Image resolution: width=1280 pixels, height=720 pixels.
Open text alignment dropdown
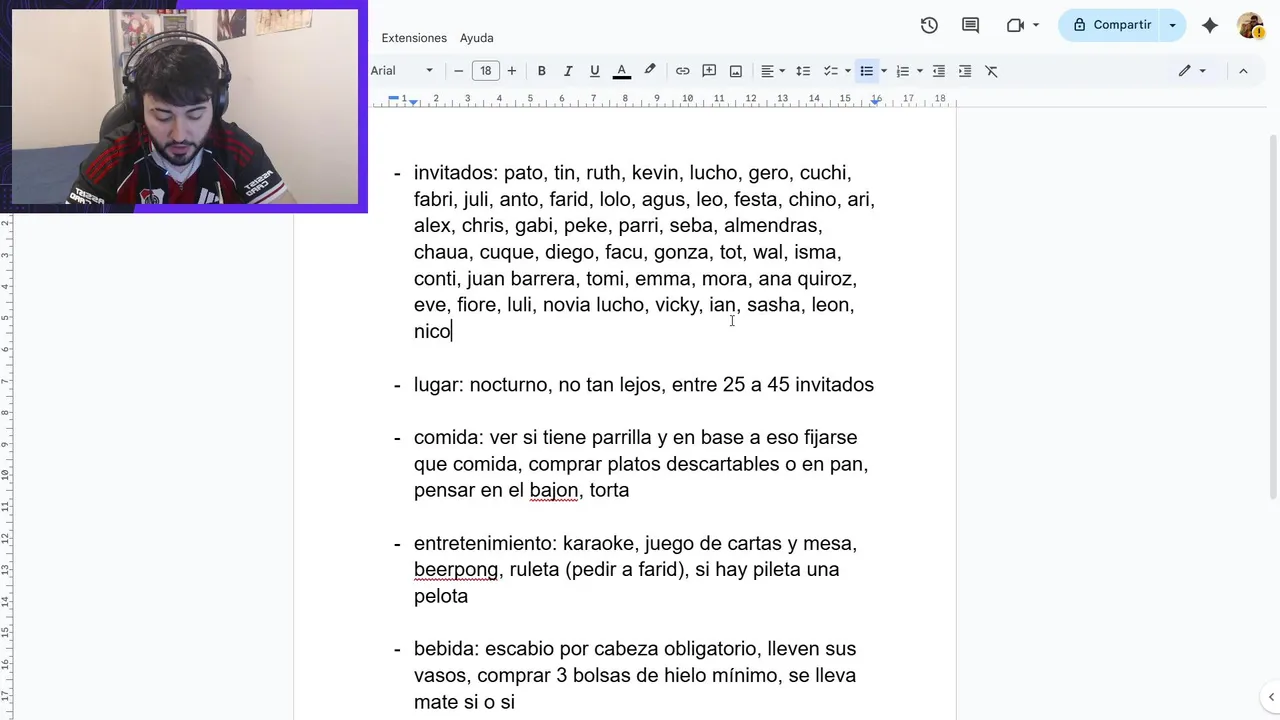(x=772, y=71)
